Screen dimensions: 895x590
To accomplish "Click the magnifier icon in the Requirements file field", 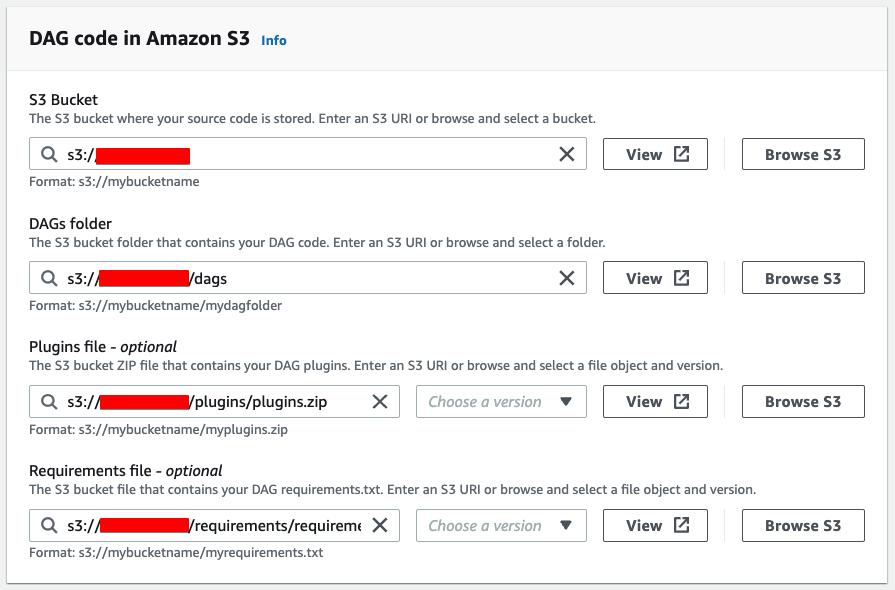I will [49, 525].
